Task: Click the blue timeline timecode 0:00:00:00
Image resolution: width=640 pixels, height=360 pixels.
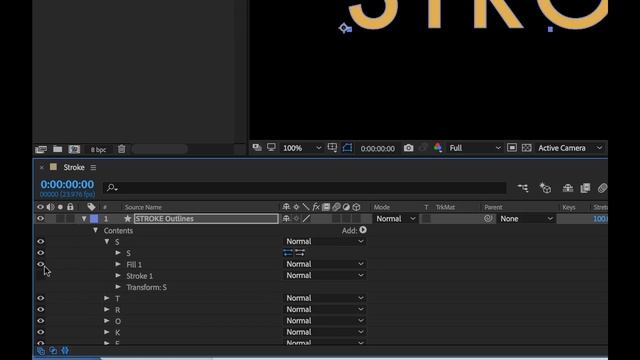Action: tap(67, 184)
